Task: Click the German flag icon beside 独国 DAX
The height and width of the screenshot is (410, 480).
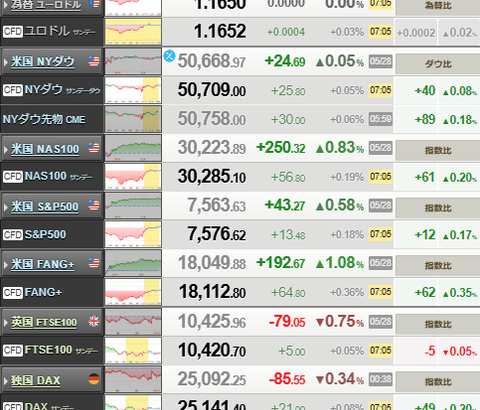Action: tap(94, 379)
